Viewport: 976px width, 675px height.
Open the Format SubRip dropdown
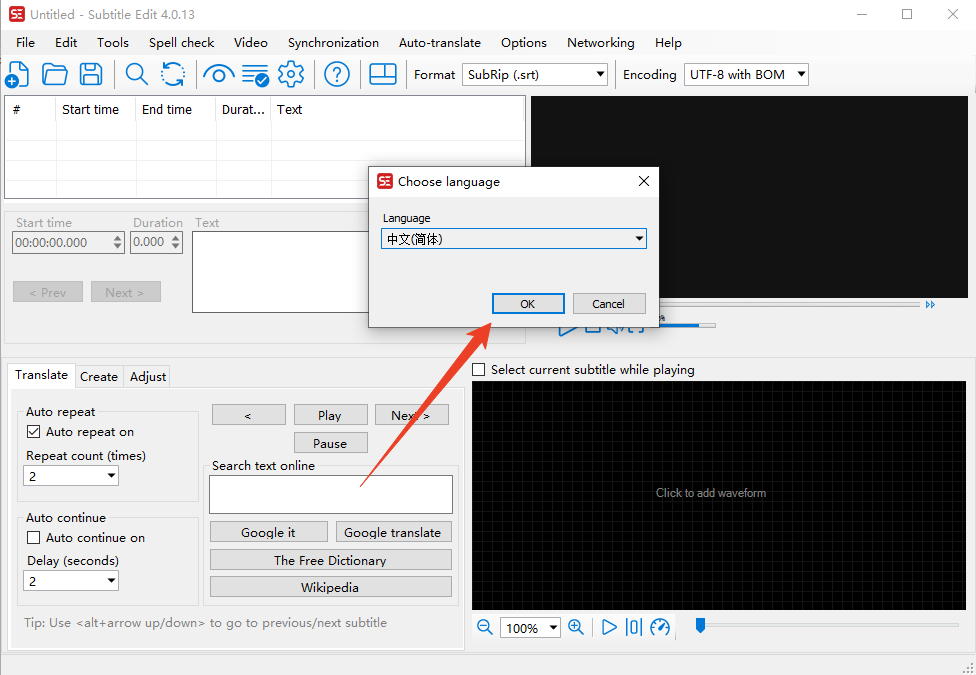point(535,75)
